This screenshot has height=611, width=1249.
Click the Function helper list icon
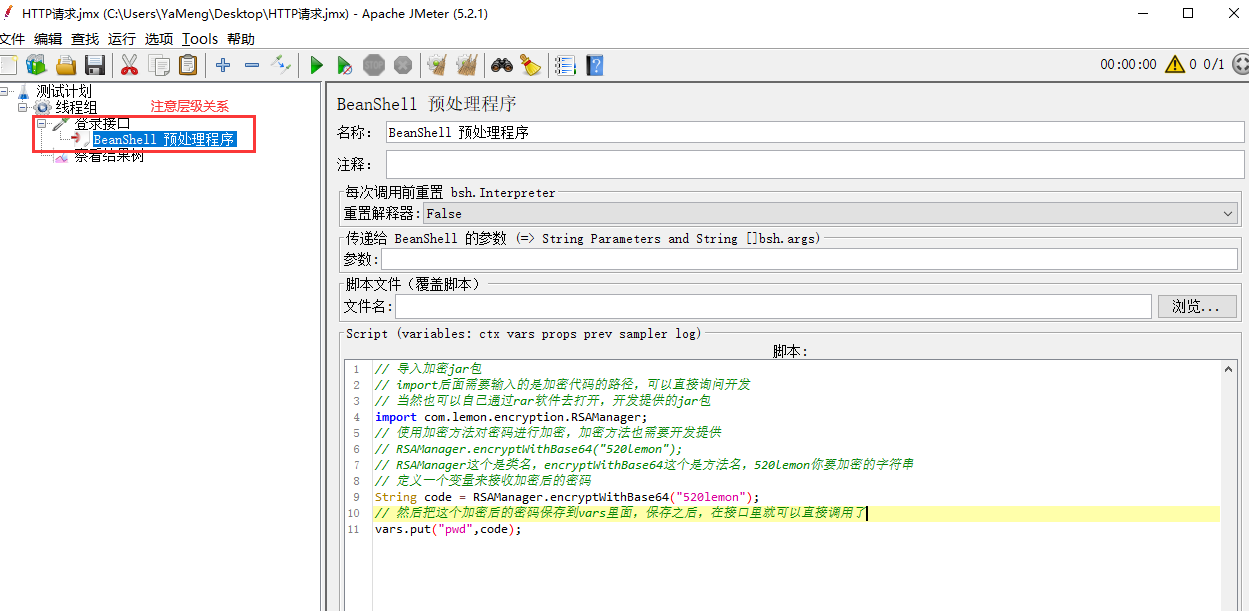pyautogui.click(x=565, y=66)
